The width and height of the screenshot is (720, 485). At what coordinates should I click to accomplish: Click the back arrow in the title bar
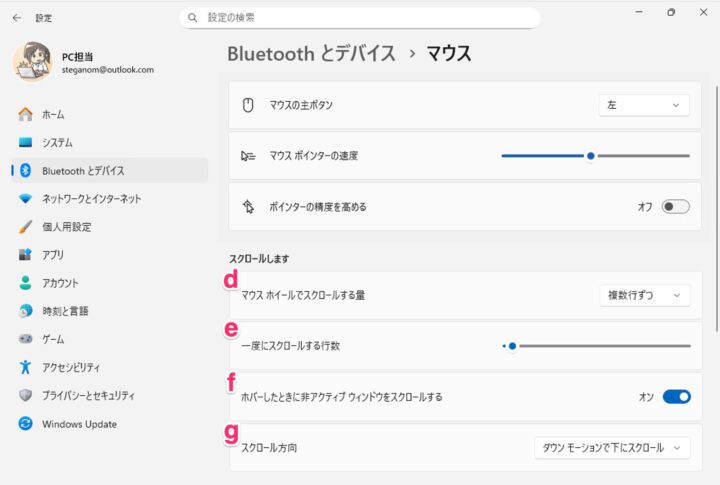tap(17, 17)
